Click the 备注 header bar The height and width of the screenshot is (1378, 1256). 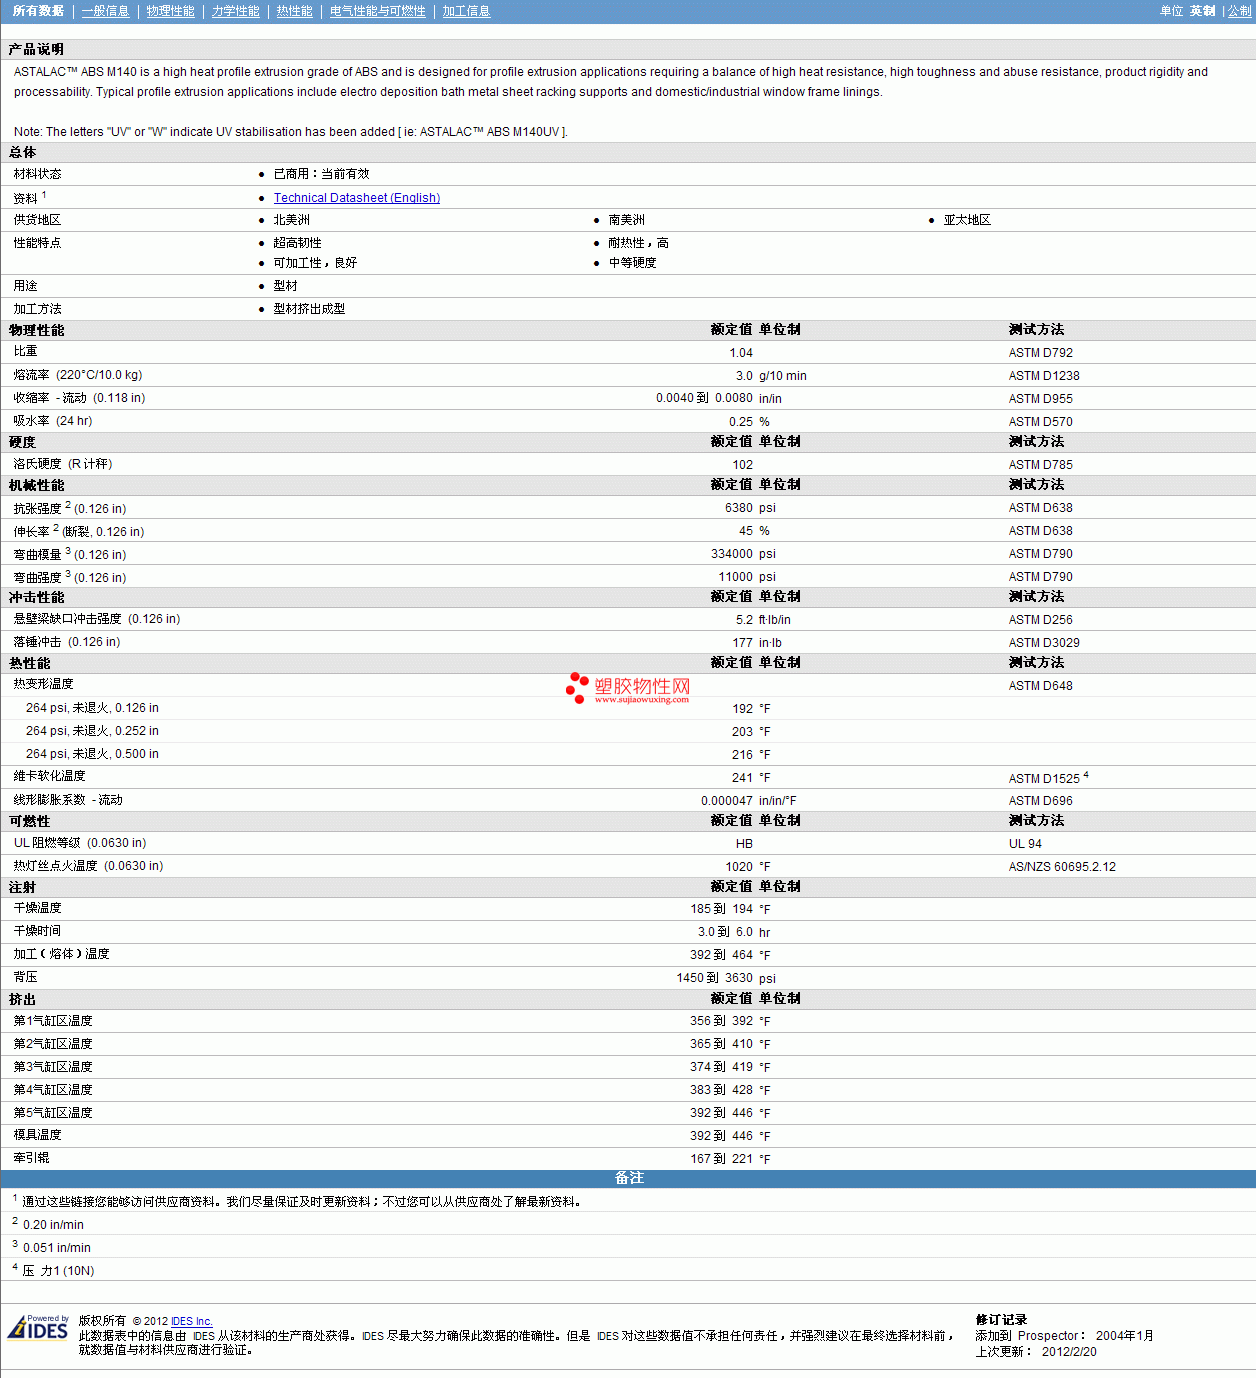pos(628,1178)
